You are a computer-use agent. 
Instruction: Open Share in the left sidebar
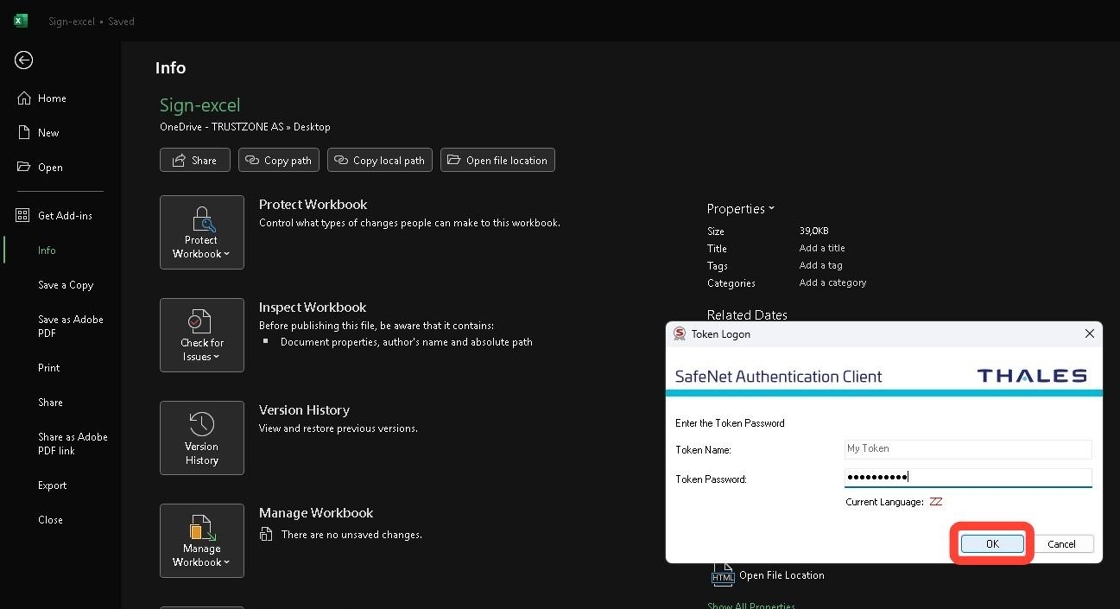pos(50,402)
